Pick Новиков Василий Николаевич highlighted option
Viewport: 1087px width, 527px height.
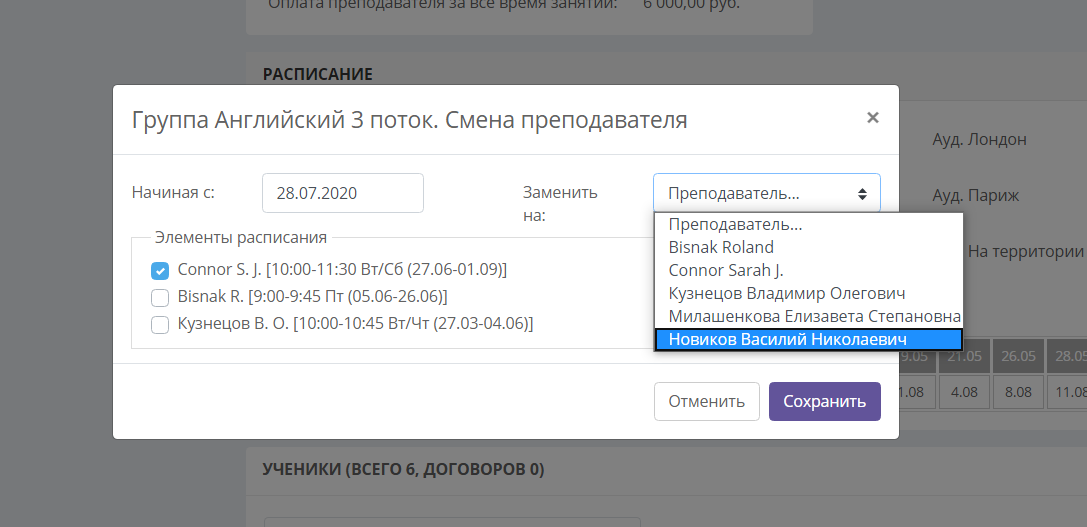tap(808, 339)
